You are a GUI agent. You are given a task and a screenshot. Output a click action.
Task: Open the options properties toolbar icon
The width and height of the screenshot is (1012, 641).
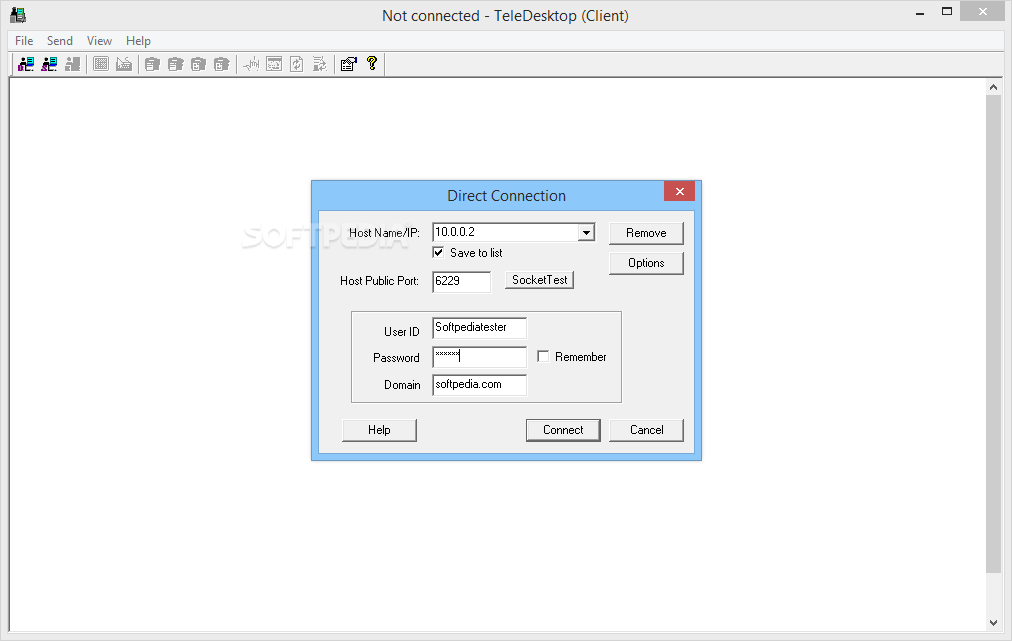349,64
